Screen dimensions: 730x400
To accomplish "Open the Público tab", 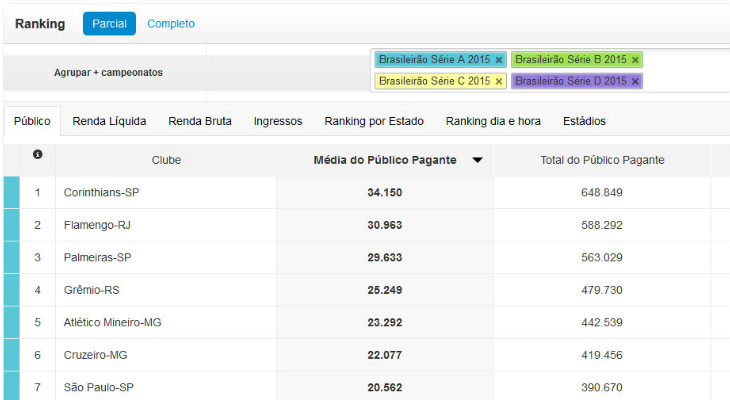I will click(x=32, y=121).
